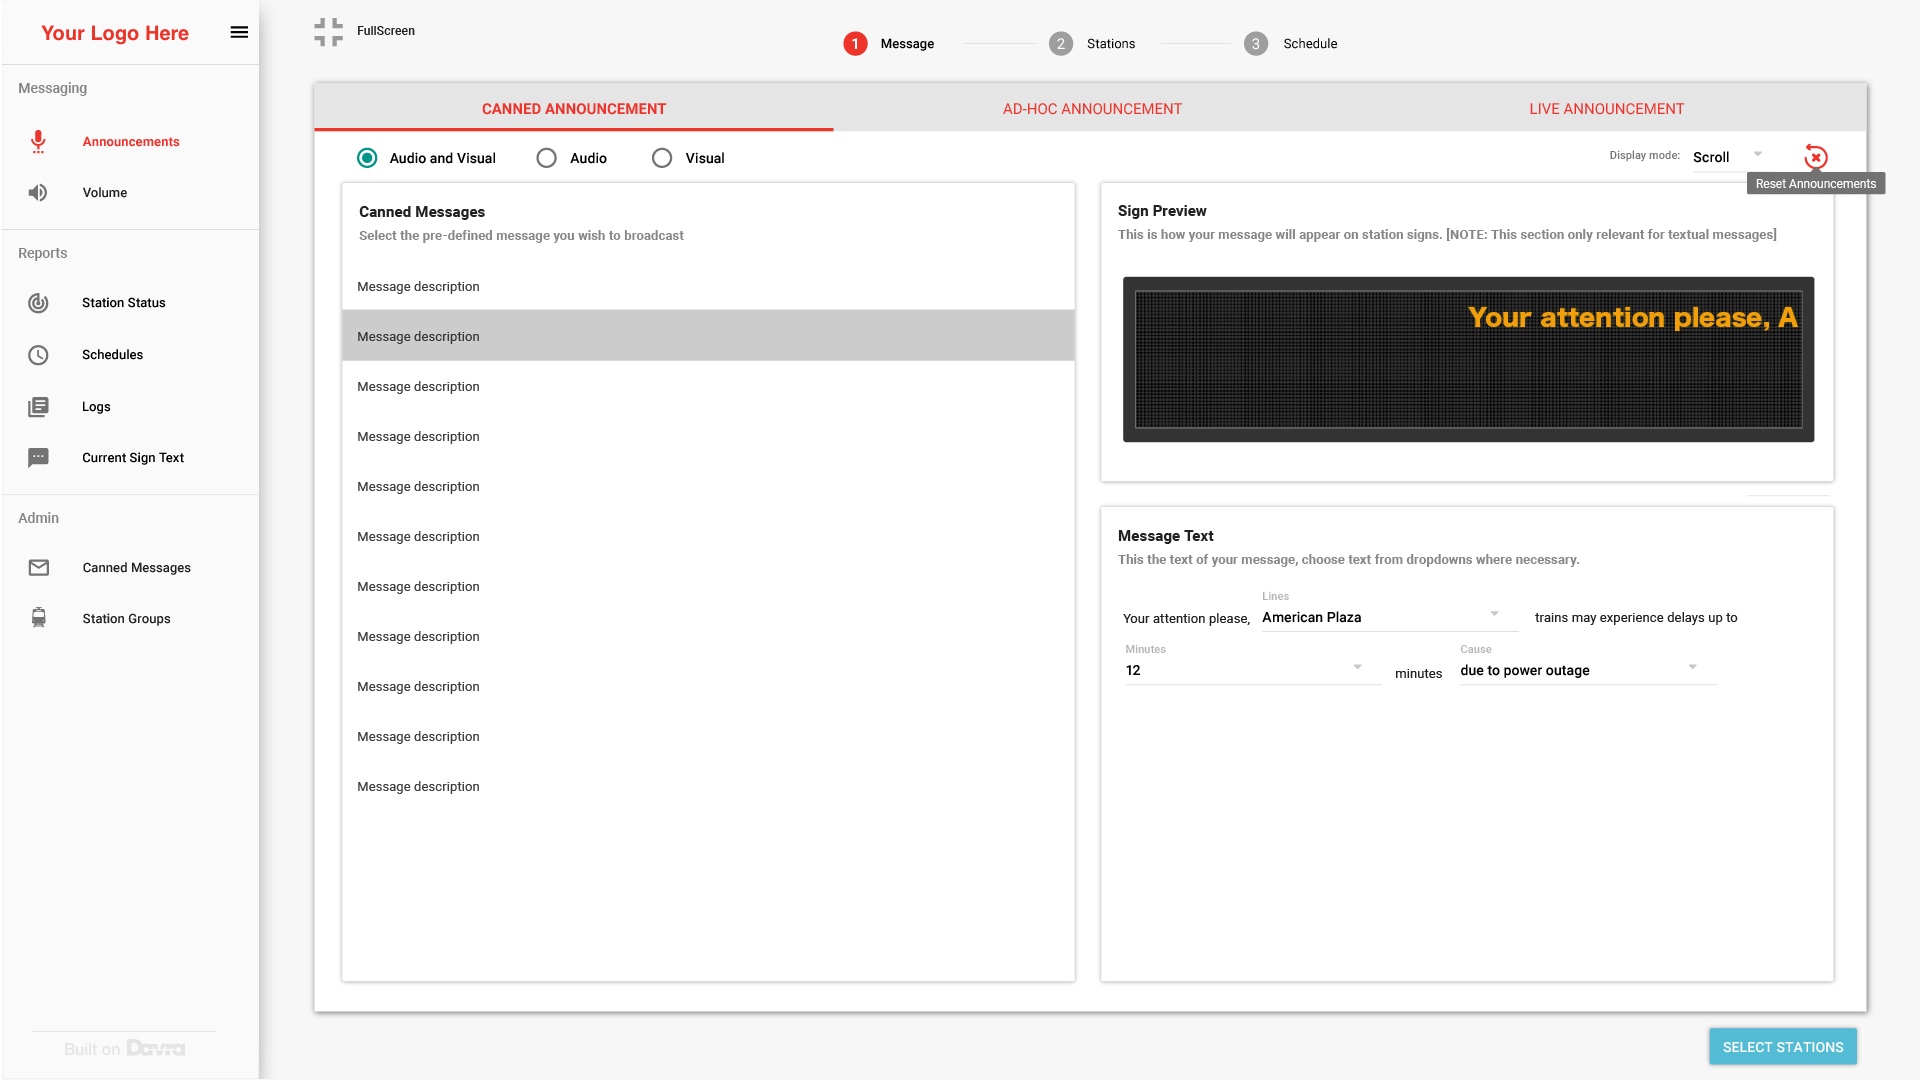Open the Logs report link
This screenshot has height=1080, width=1920.
(x=96, y=407)
